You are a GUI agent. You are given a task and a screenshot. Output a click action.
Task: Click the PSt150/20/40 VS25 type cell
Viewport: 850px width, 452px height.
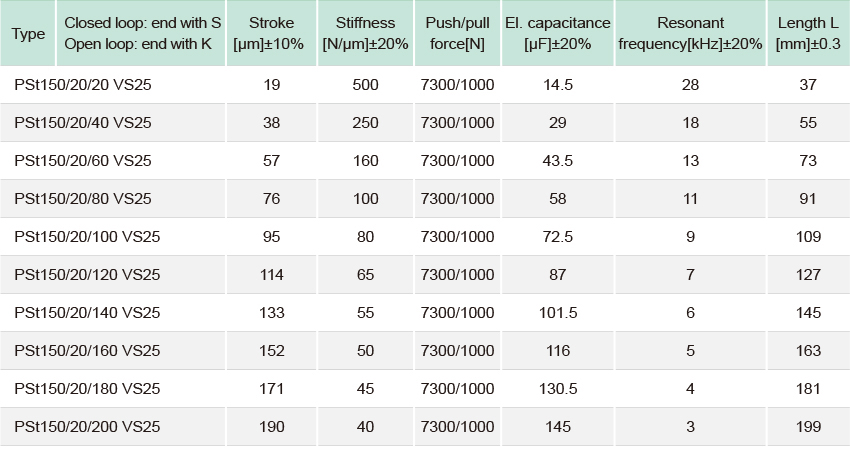tap(83, 123)
